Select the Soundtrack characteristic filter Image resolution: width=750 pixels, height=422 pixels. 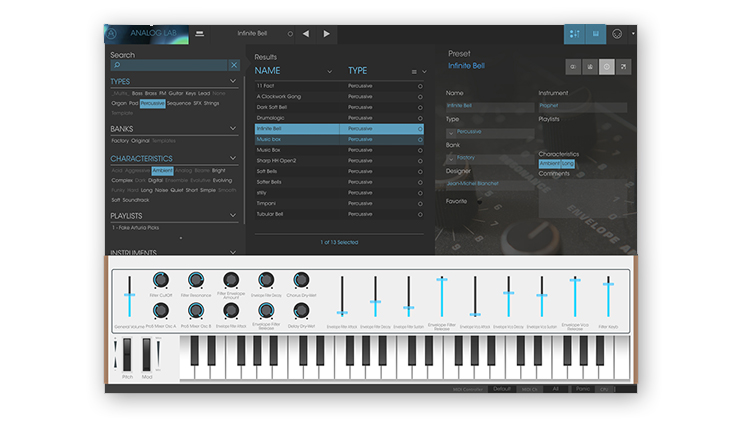[x=136, y=200]
